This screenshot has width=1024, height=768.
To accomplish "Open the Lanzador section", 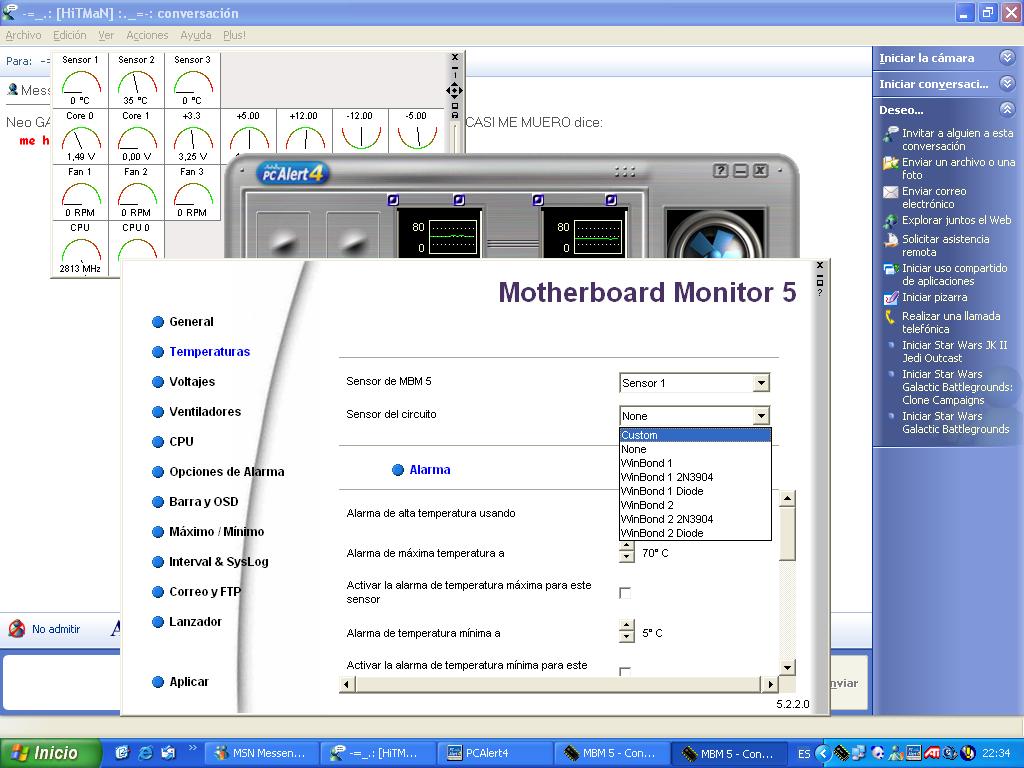I will click(x=187, y=622).
